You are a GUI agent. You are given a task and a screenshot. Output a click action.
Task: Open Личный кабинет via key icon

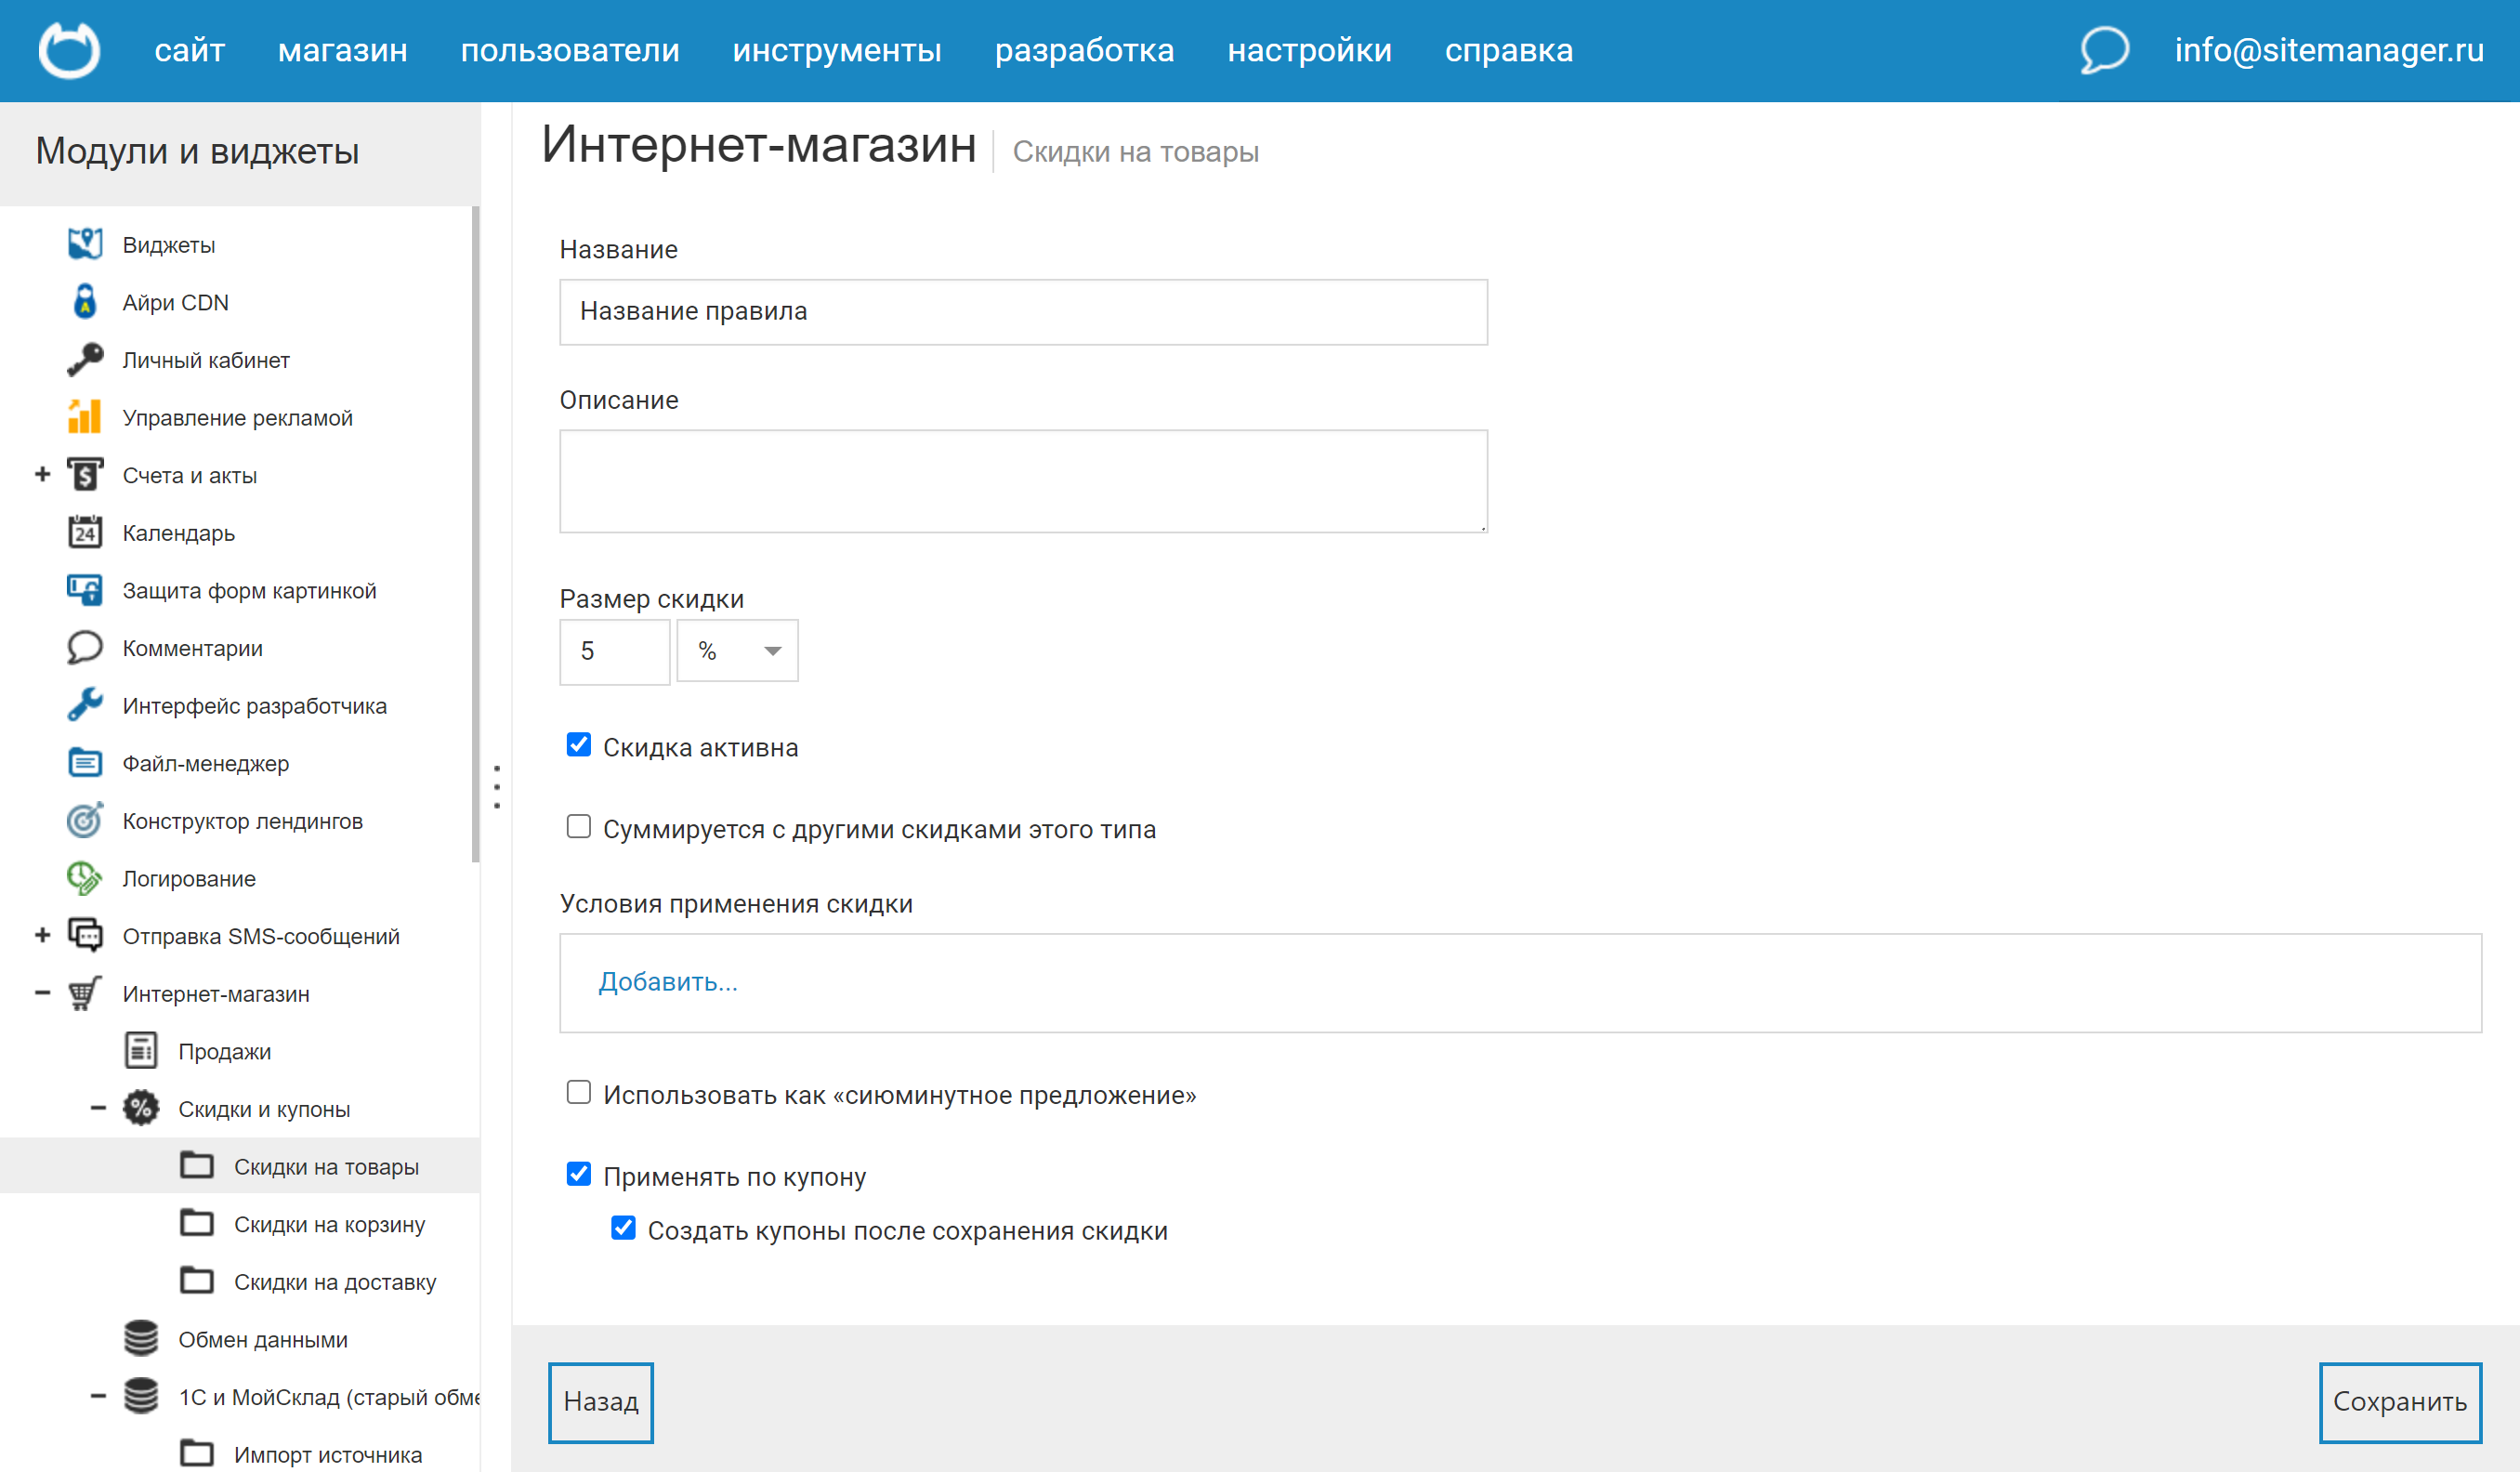click(85, 359)
